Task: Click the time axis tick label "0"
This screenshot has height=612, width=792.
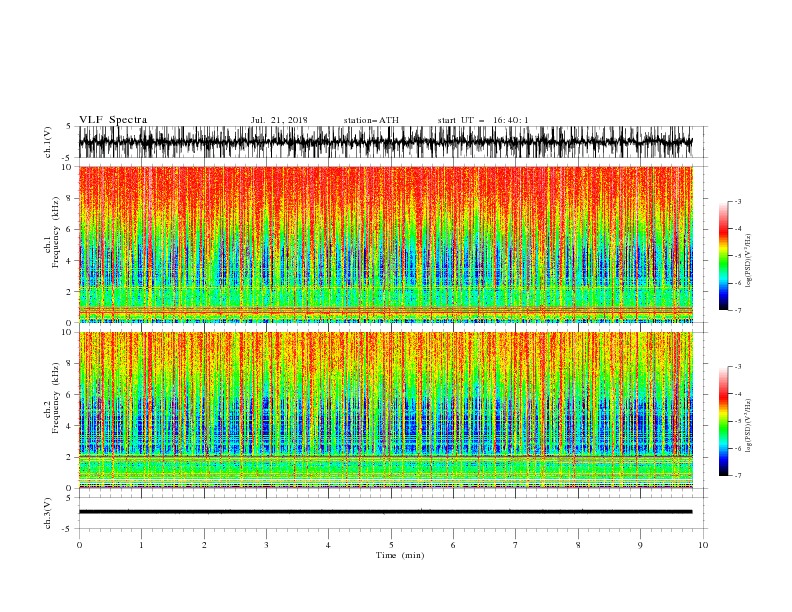Action: tap(79, 545)
